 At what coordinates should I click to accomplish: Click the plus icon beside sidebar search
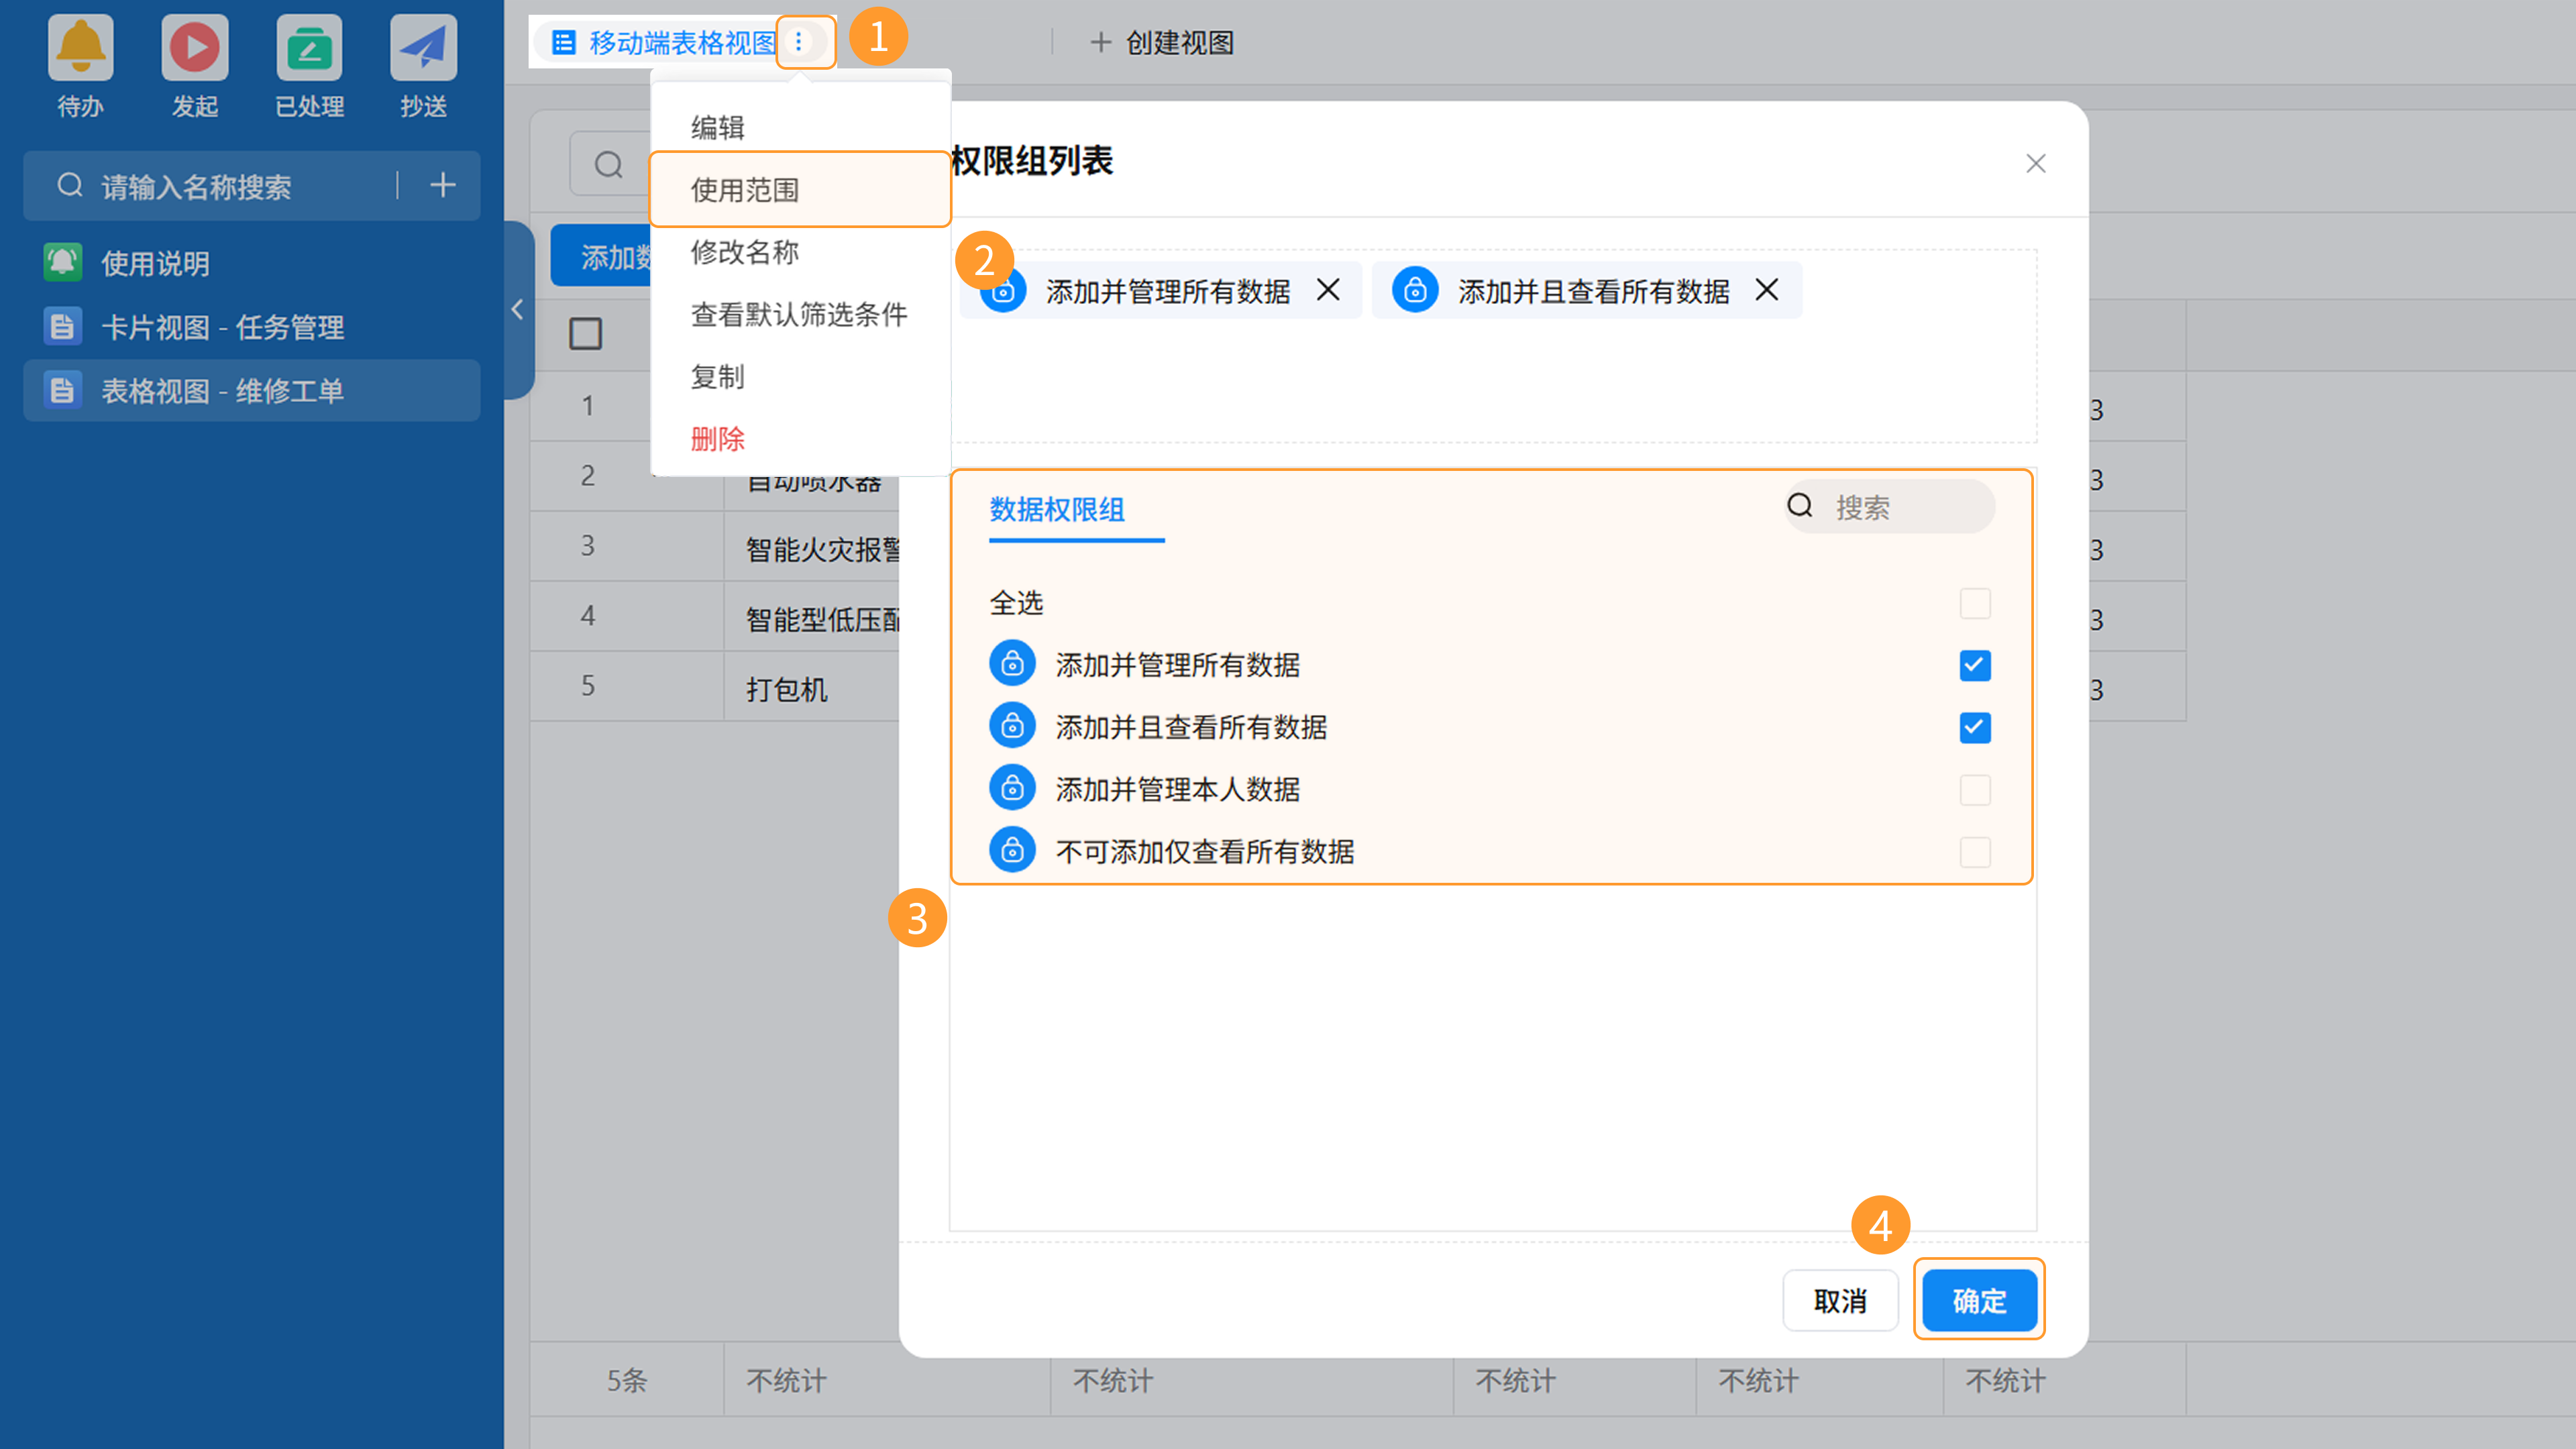(x=442, y=185)
